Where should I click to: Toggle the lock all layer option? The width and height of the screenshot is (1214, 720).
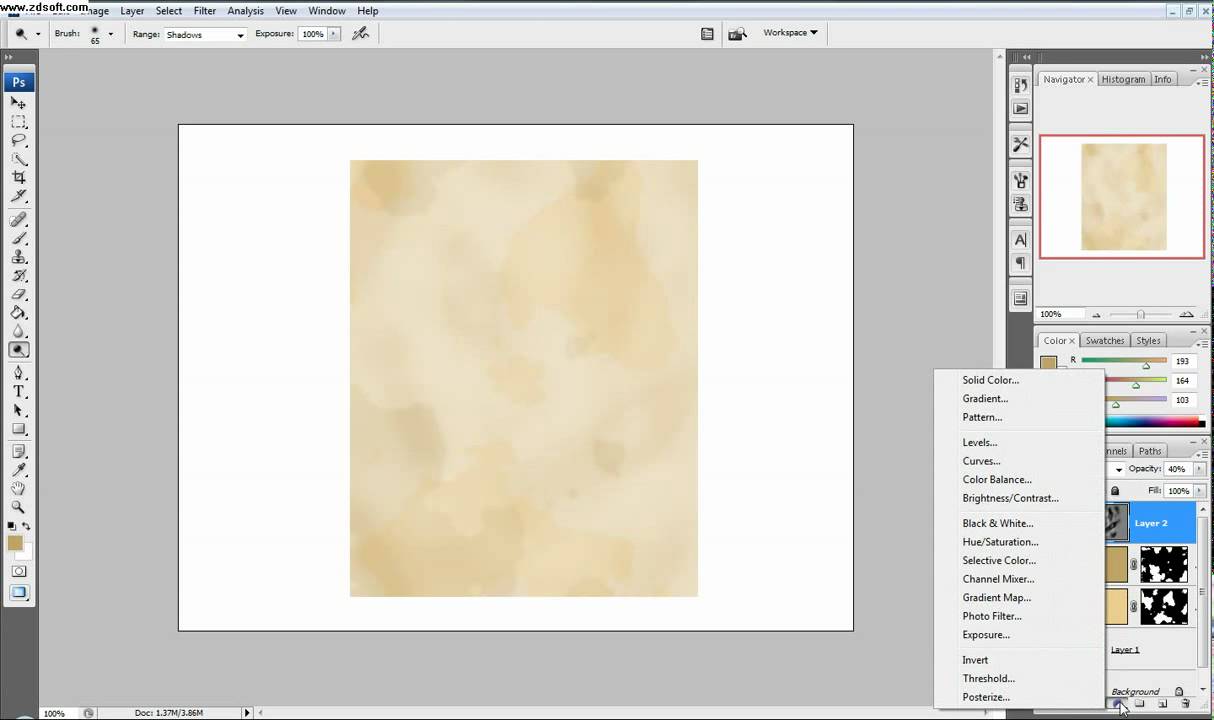click(x=1115, y=491)
